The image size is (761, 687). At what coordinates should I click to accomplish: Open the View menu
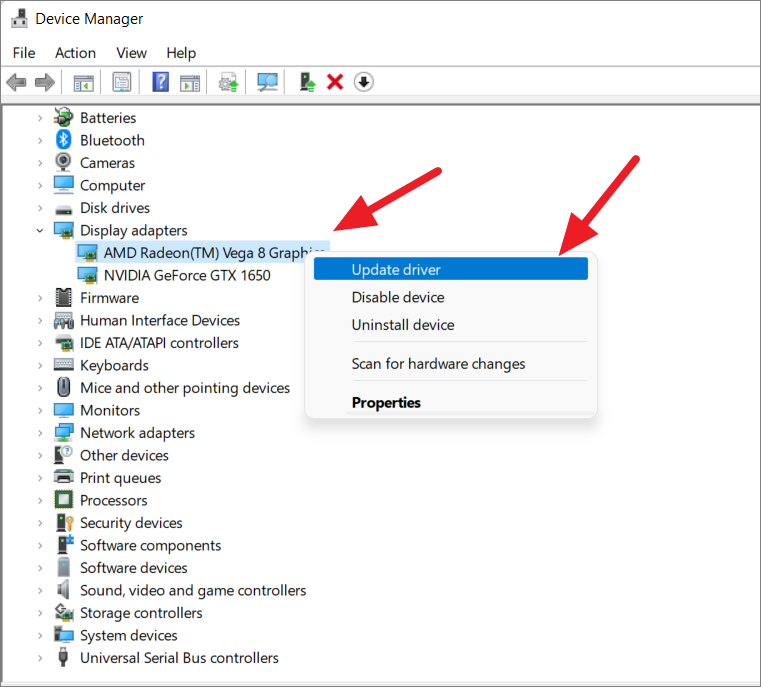(x=131, y=52)
